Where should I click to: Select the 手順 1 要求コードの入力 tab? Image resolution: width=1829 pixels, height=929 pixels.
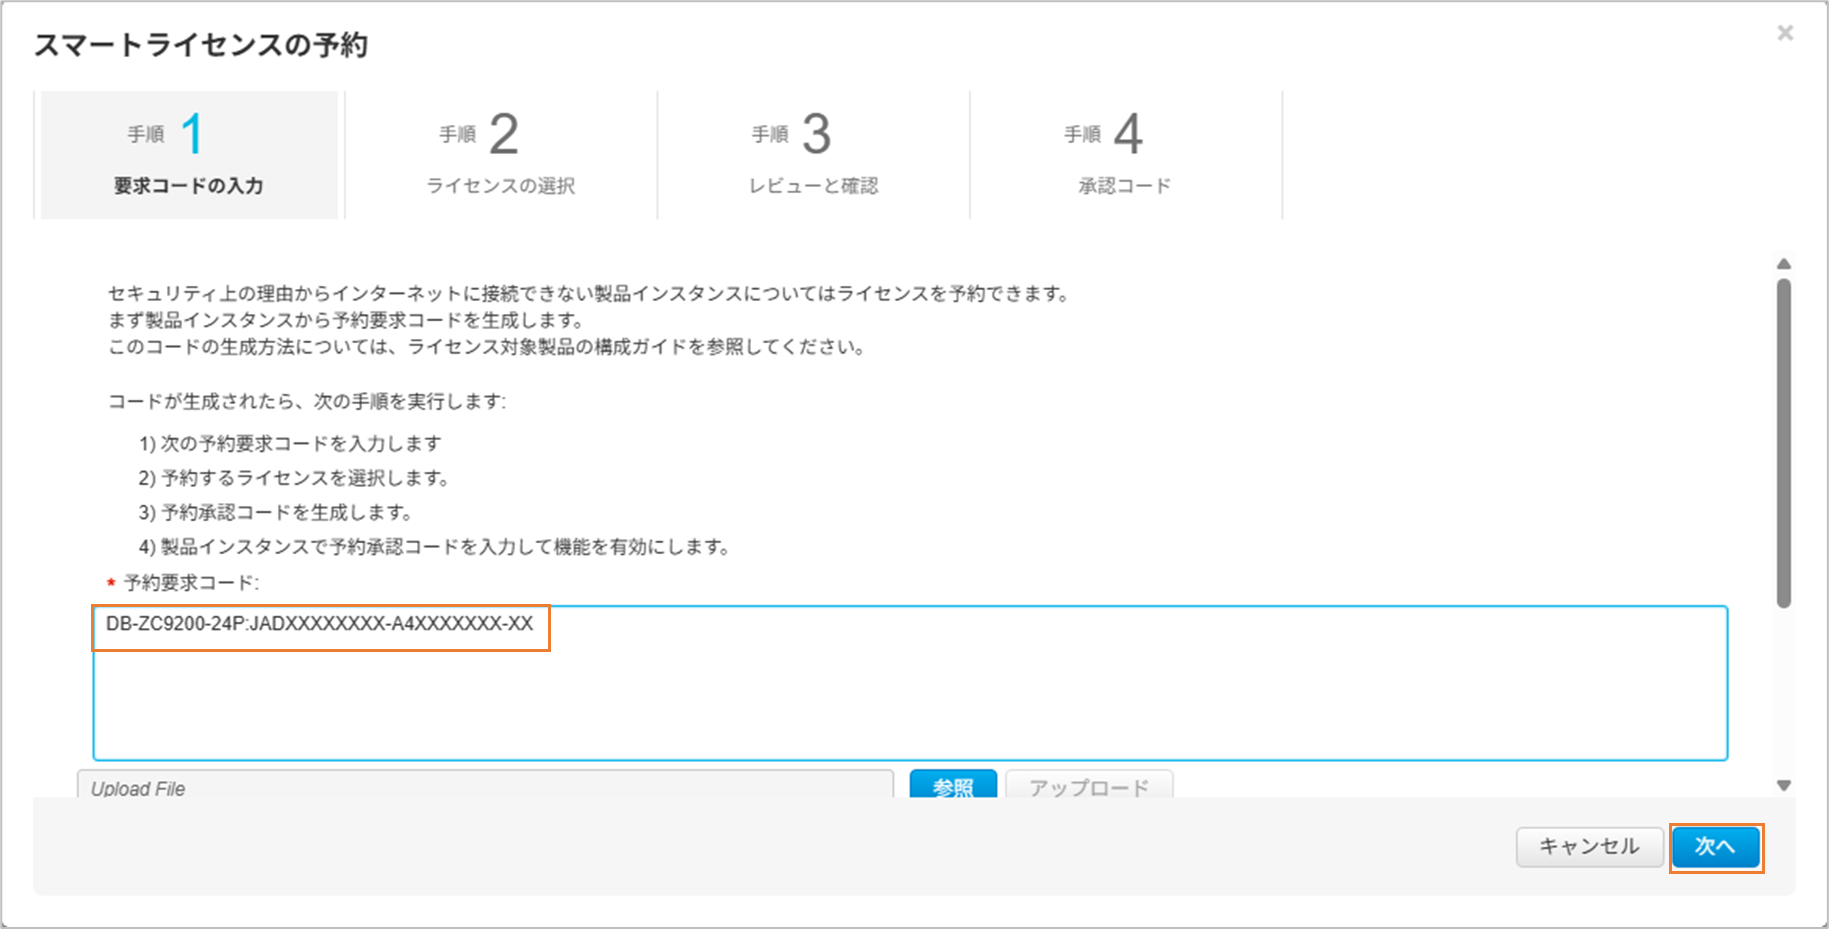pyautogui.click(x=188, y=155)
